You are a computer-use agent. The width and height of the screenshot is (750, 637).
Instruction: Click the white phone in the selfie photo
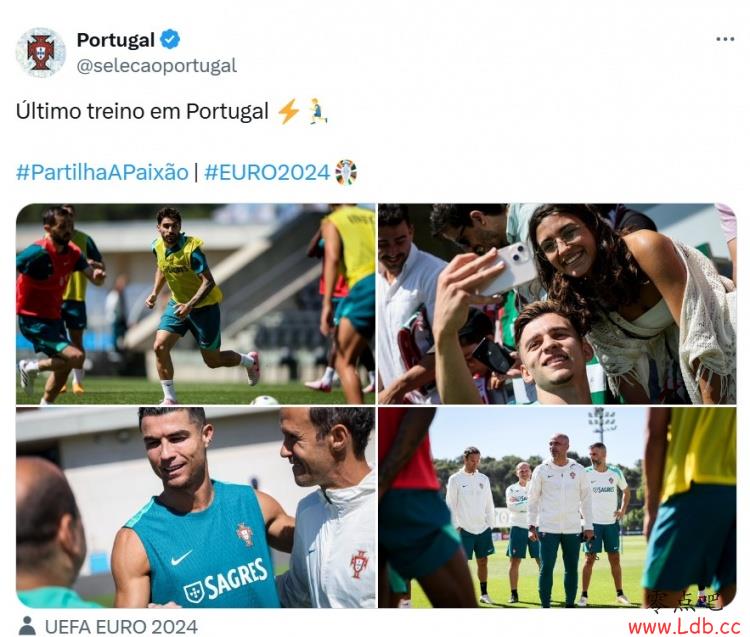point(507,268)
